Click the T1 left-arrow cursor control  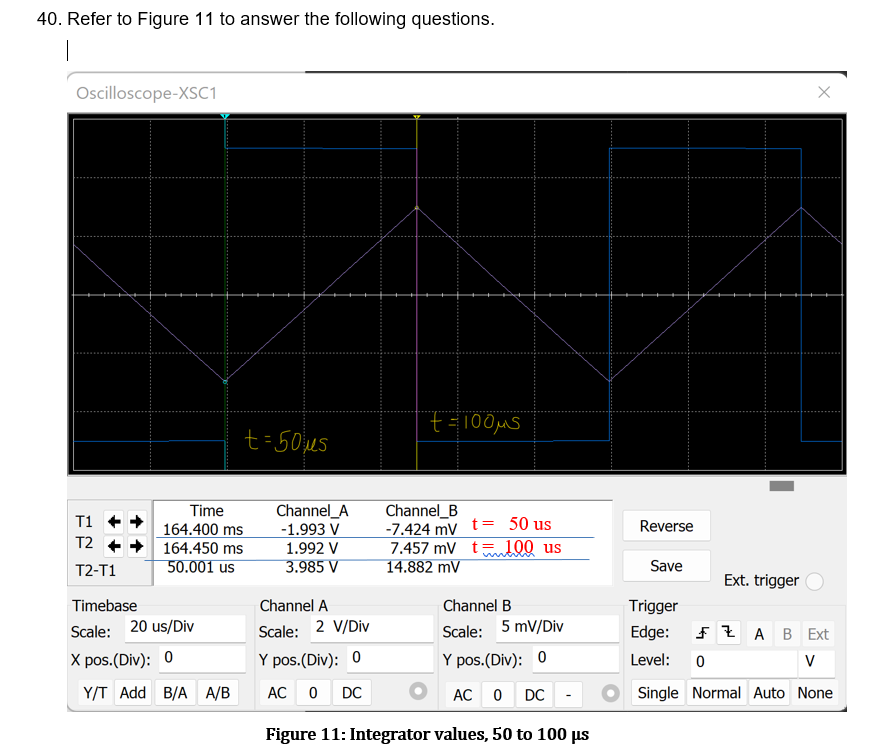pos(112,519)
